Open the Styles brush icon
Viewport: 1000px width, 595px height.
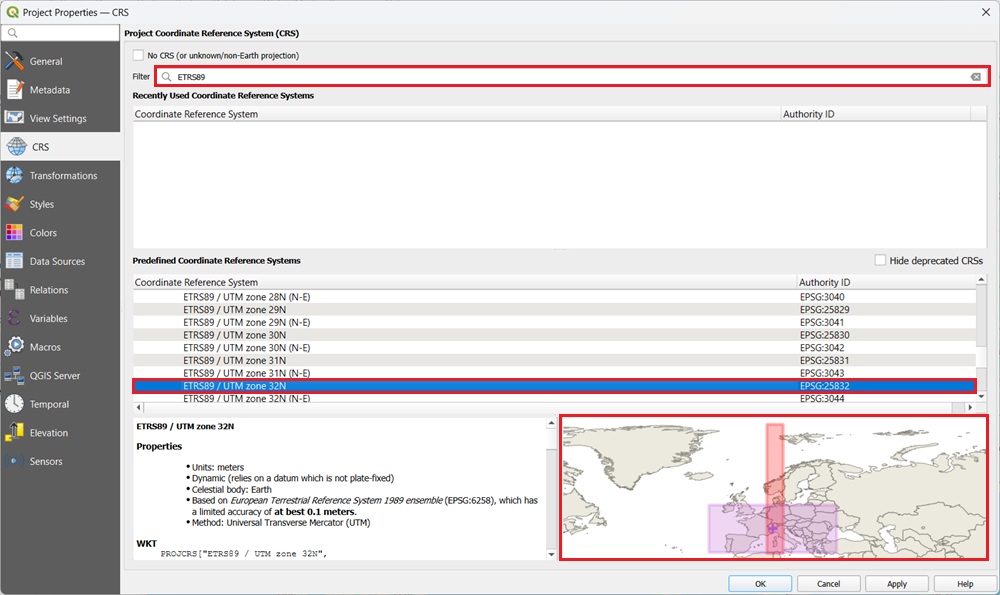click(x=14, y=204)
